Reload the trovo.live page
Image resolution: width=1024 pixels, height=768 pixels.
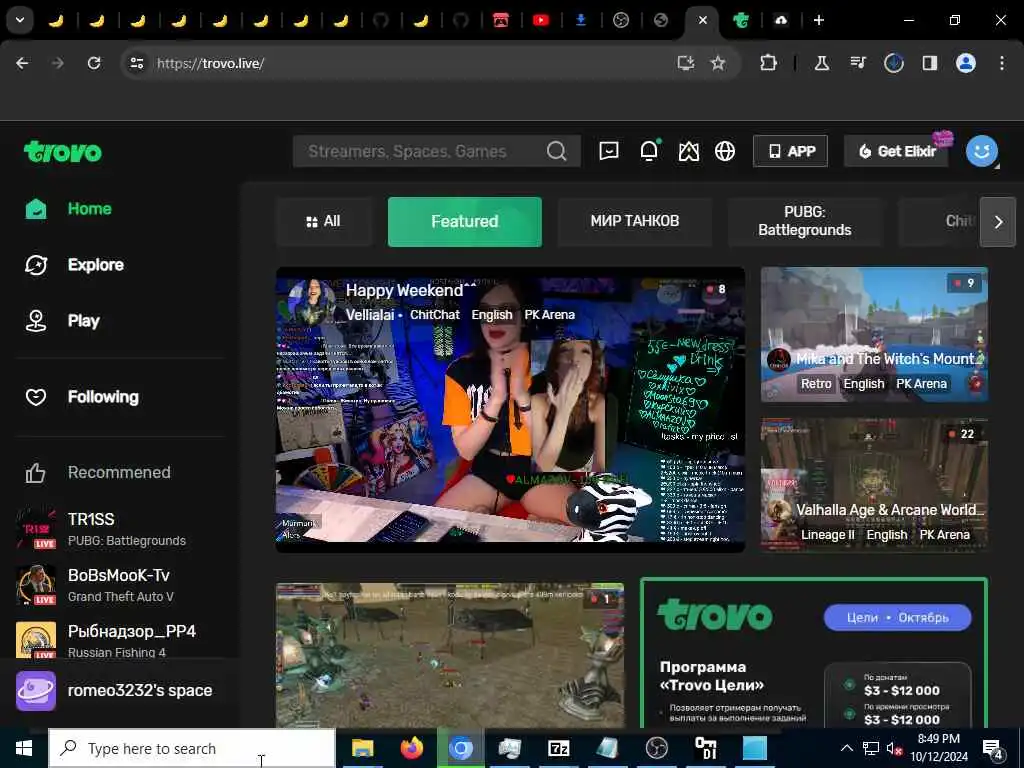point(94,63)
